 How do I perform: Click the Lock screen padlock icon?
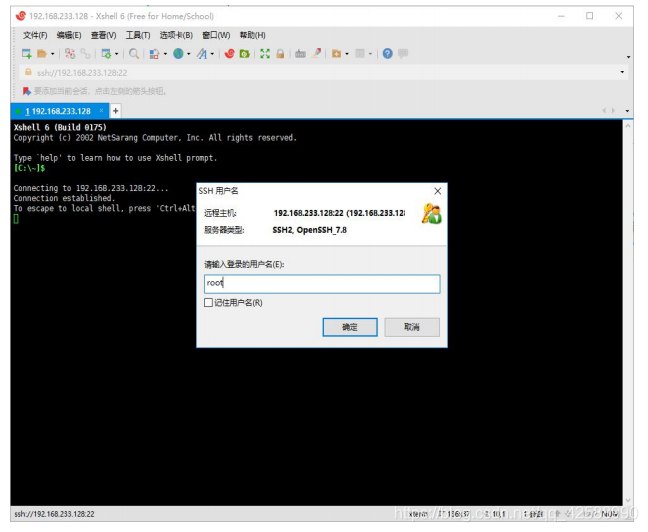280,53
